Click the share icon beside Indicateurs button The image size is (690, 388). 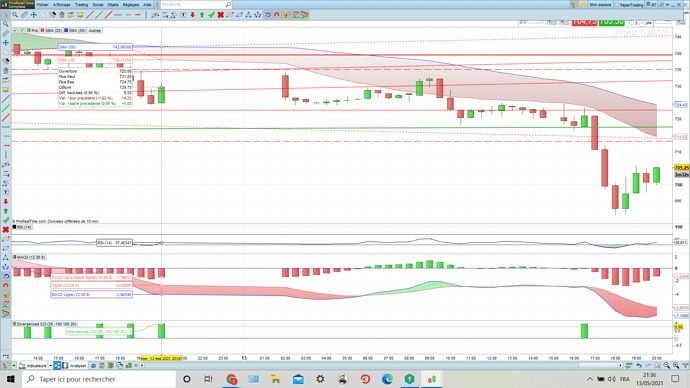tap(57, 365)
